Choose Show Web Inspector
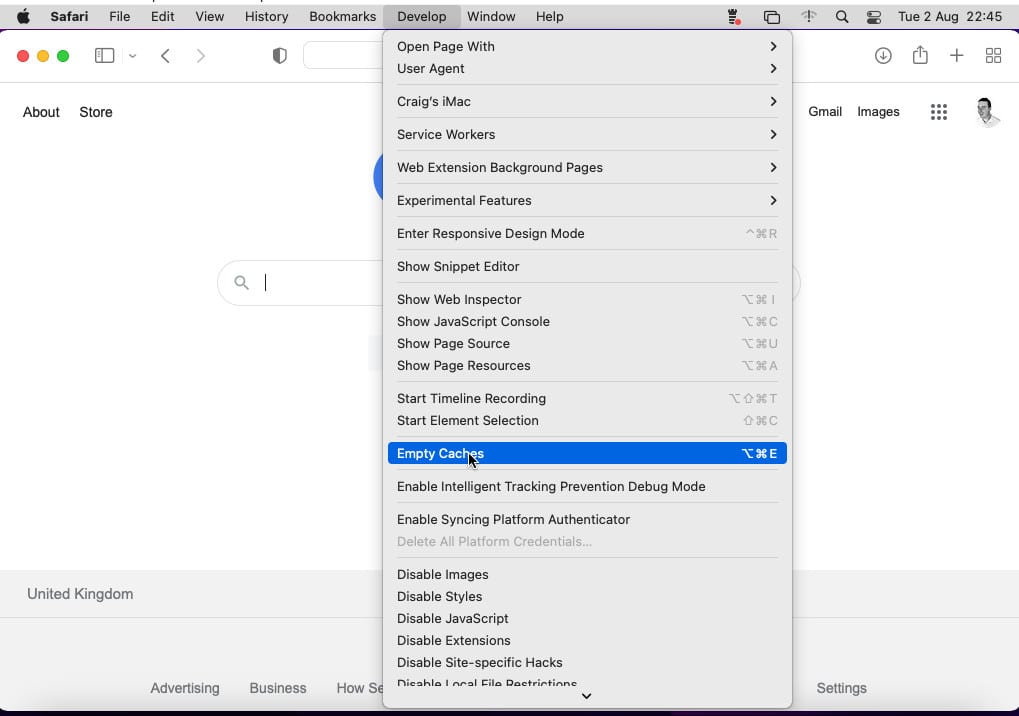The image size is (1019, 716). click(587, 300)
